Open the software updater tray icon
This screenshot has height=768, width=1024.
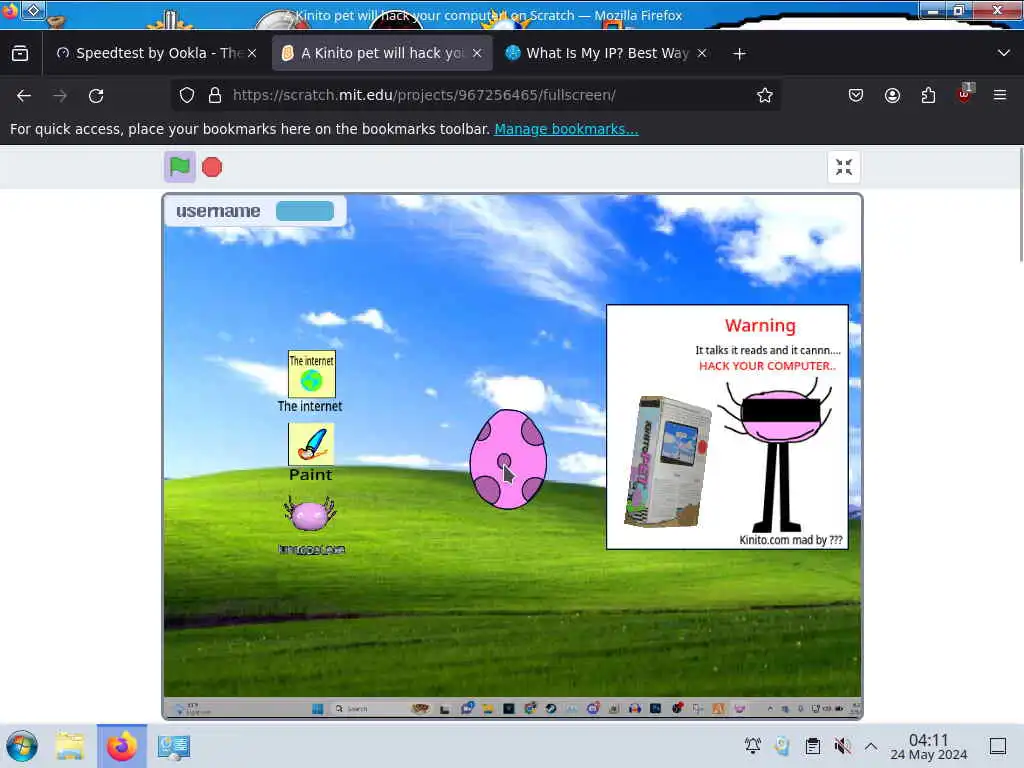[x=782, y=746]
